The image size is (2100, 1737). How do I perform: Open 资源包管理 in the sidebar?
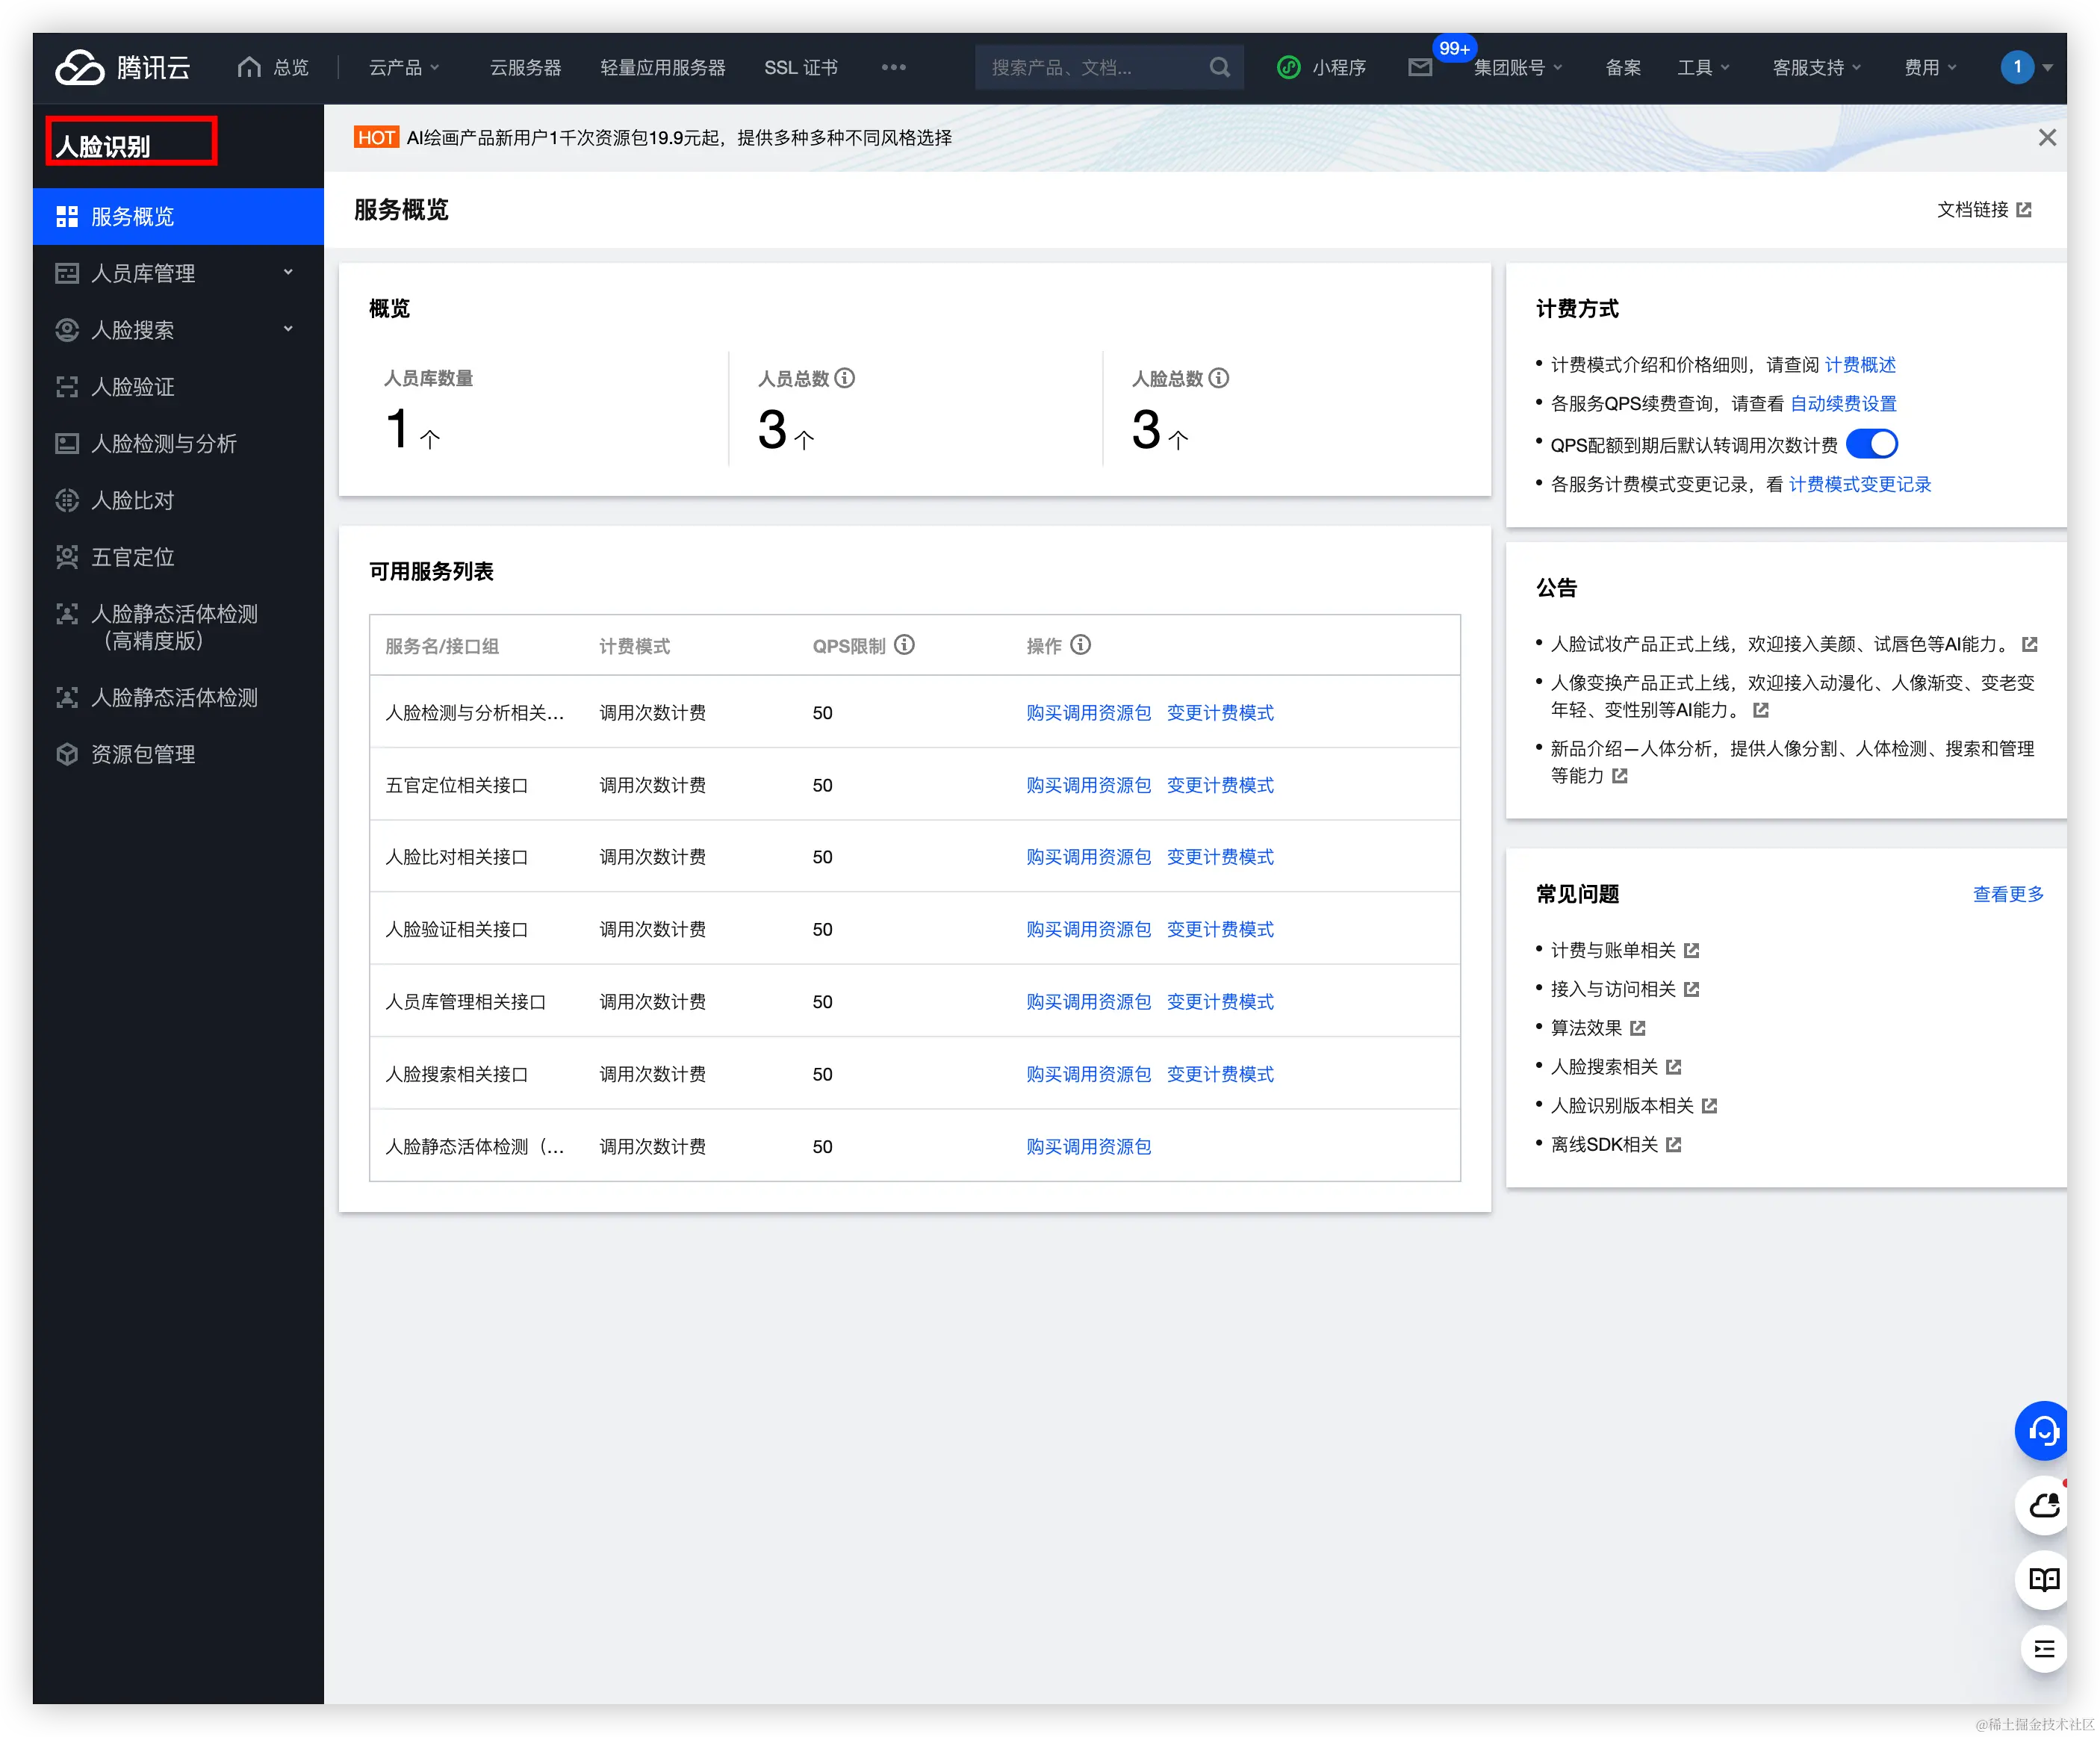click(143, 754)
